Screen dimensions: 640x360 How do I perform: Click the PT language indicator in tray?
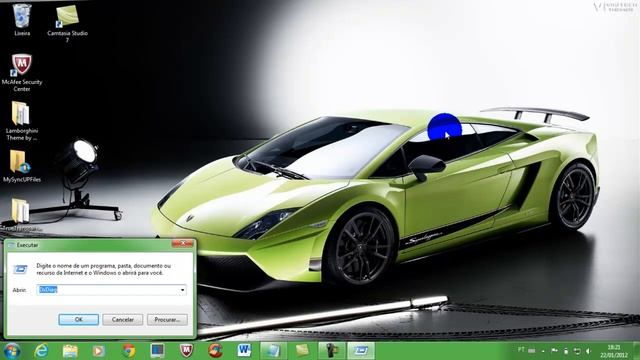pos(521,350)
